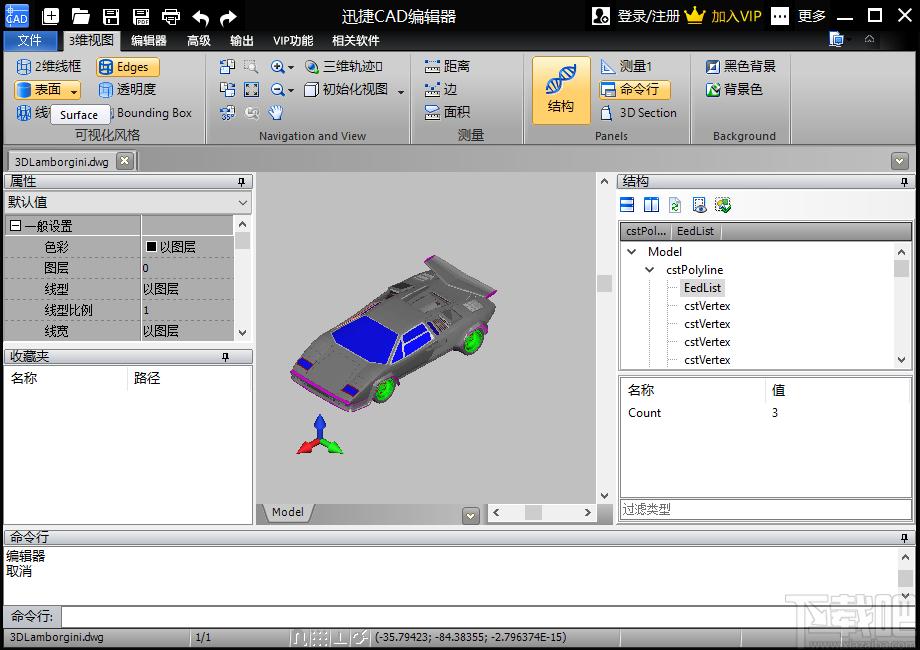This screenshot has width=920, height=650.
Task: Open the 文件 file menu
Action: (30, 41)
